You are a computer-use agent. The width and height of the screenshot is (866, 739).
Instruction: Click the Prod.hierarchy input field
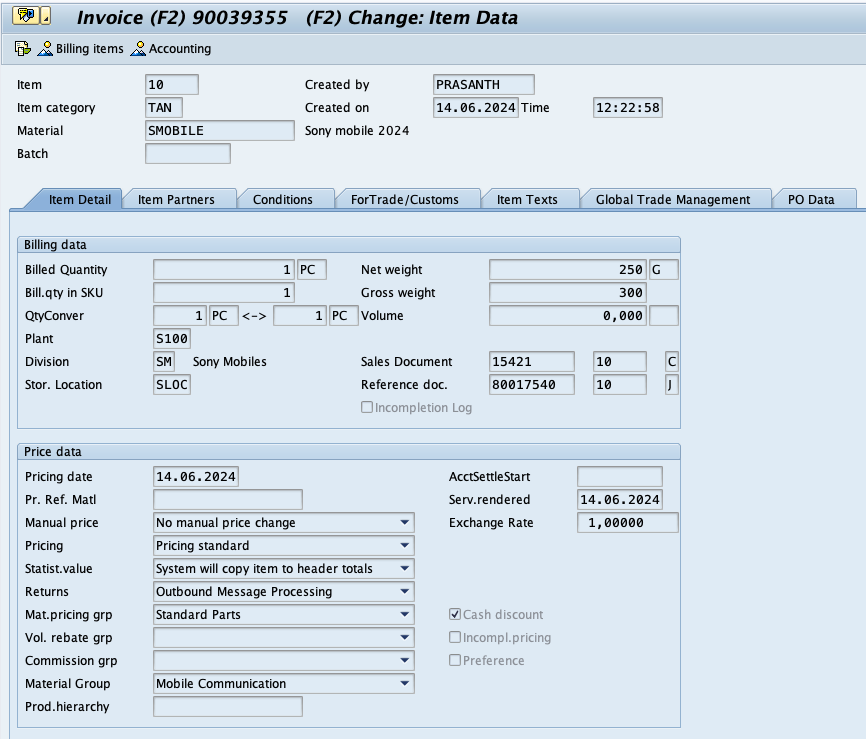pyautogui.click(x=226, y=706)
